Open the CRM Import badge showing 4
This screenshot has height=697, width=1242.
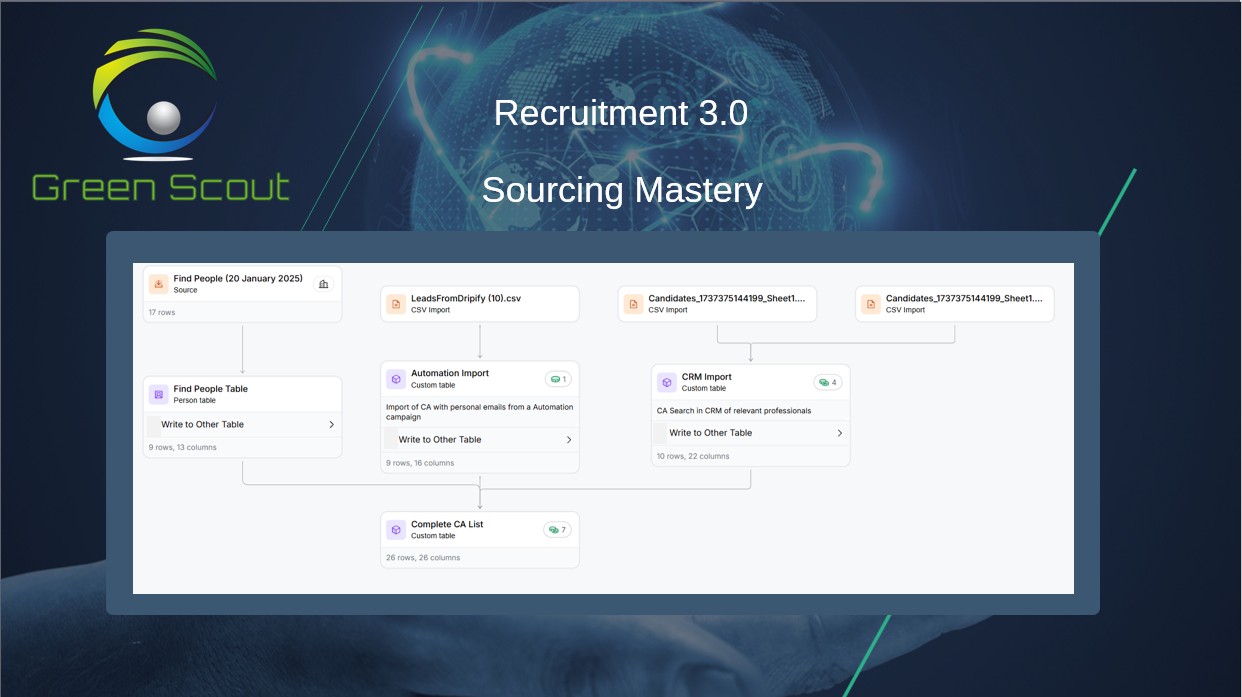click(827, 382)
